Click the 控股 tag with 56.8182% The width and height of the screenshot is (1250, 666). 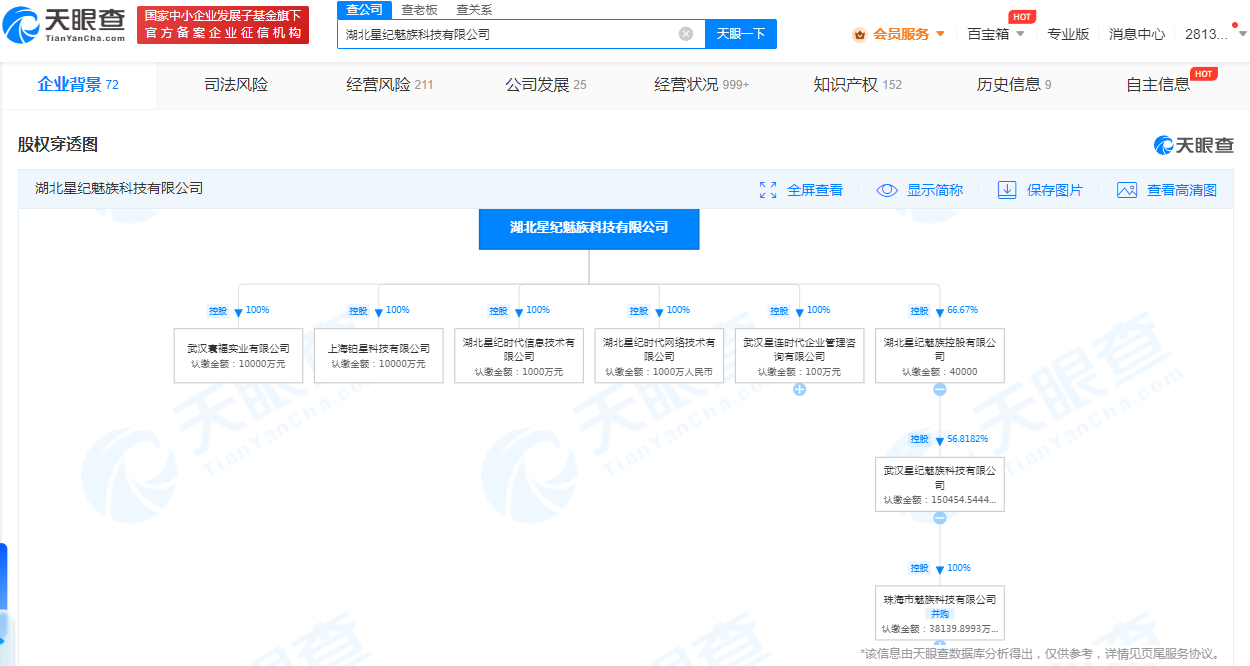[x=919, y=439]
